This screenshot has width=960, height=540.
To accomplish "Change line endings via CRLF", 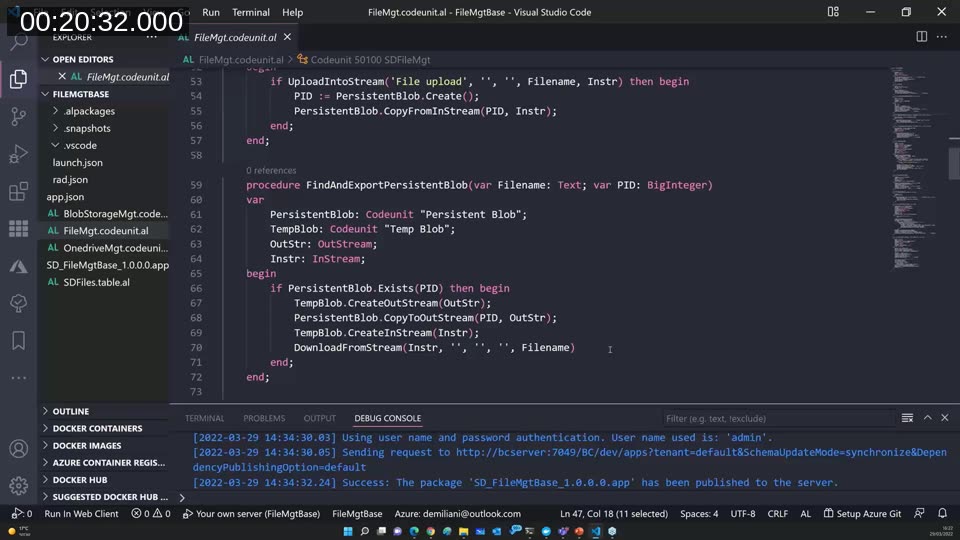I will point(778,514).
